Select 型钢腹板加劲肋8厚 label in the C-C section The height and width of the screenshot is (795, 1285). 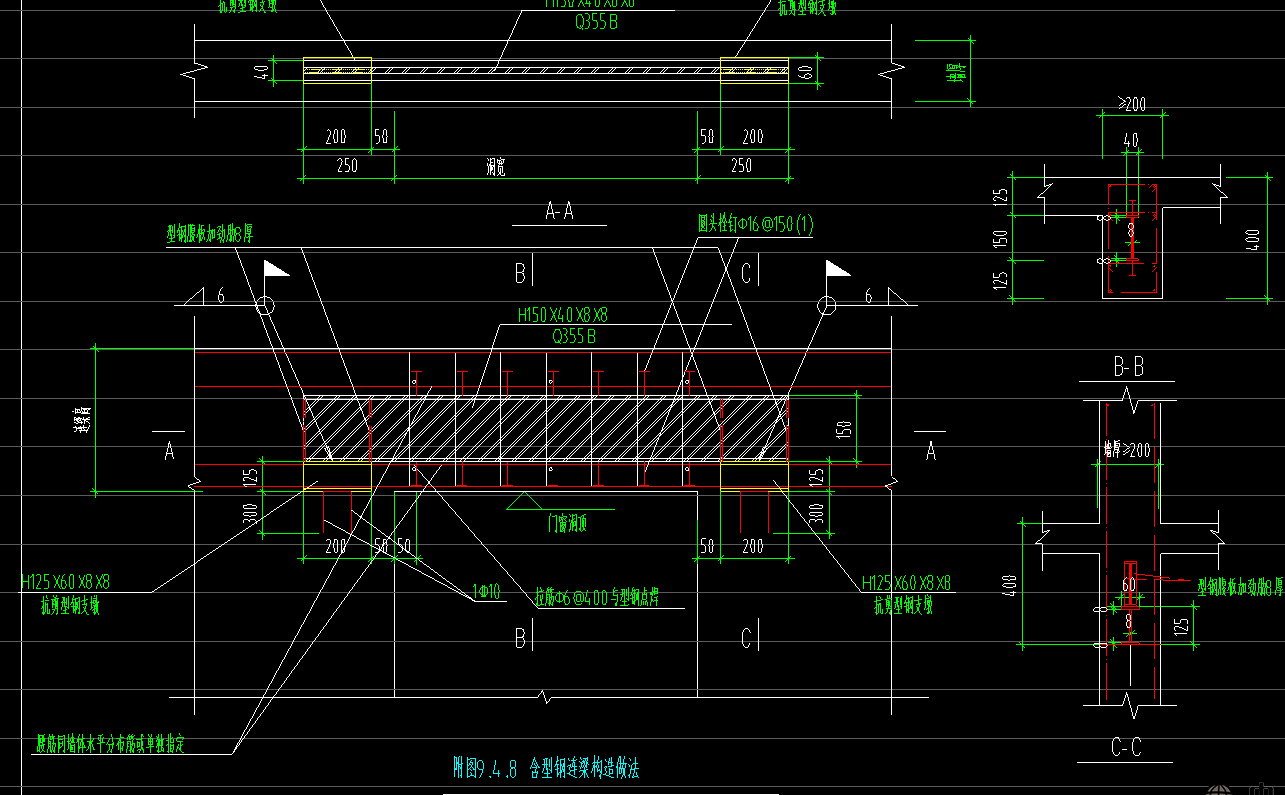click(x=1240, y=586)
